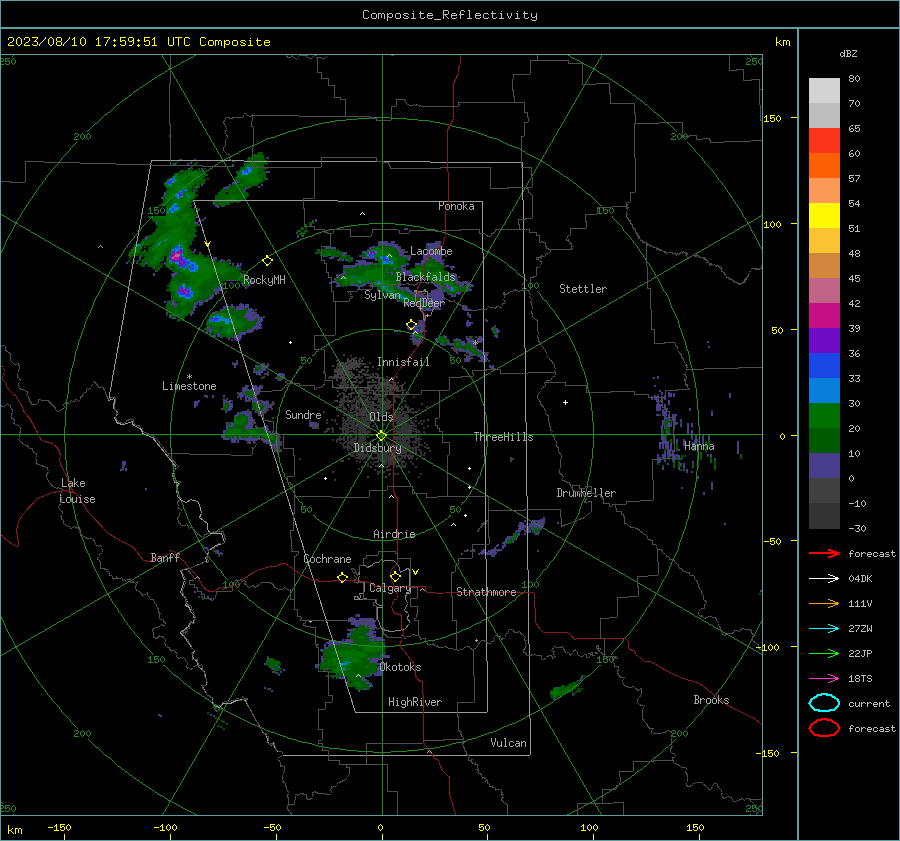Viewport: 900px width, 841px height.
Task: Click the purple 36-39 dBZ swatch
Action: click(x=824, y=341)
